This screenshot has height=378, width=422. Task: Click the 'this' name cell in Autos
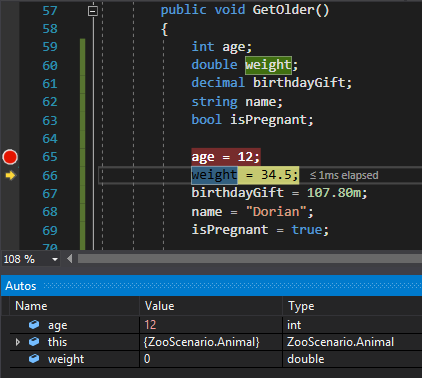[x=57, y=342]
